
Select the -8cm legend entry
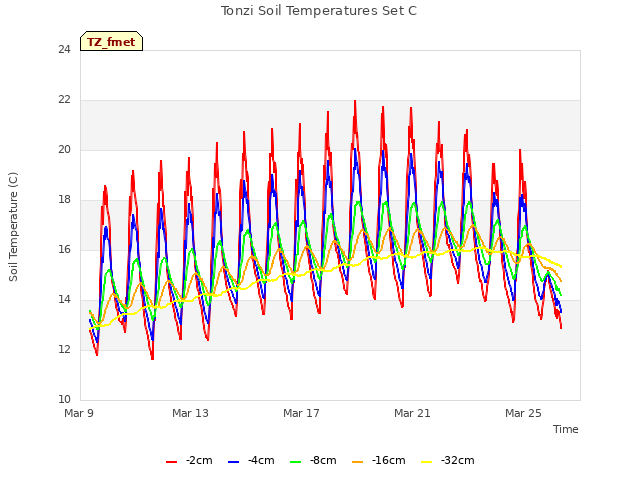tap(313, 460)
